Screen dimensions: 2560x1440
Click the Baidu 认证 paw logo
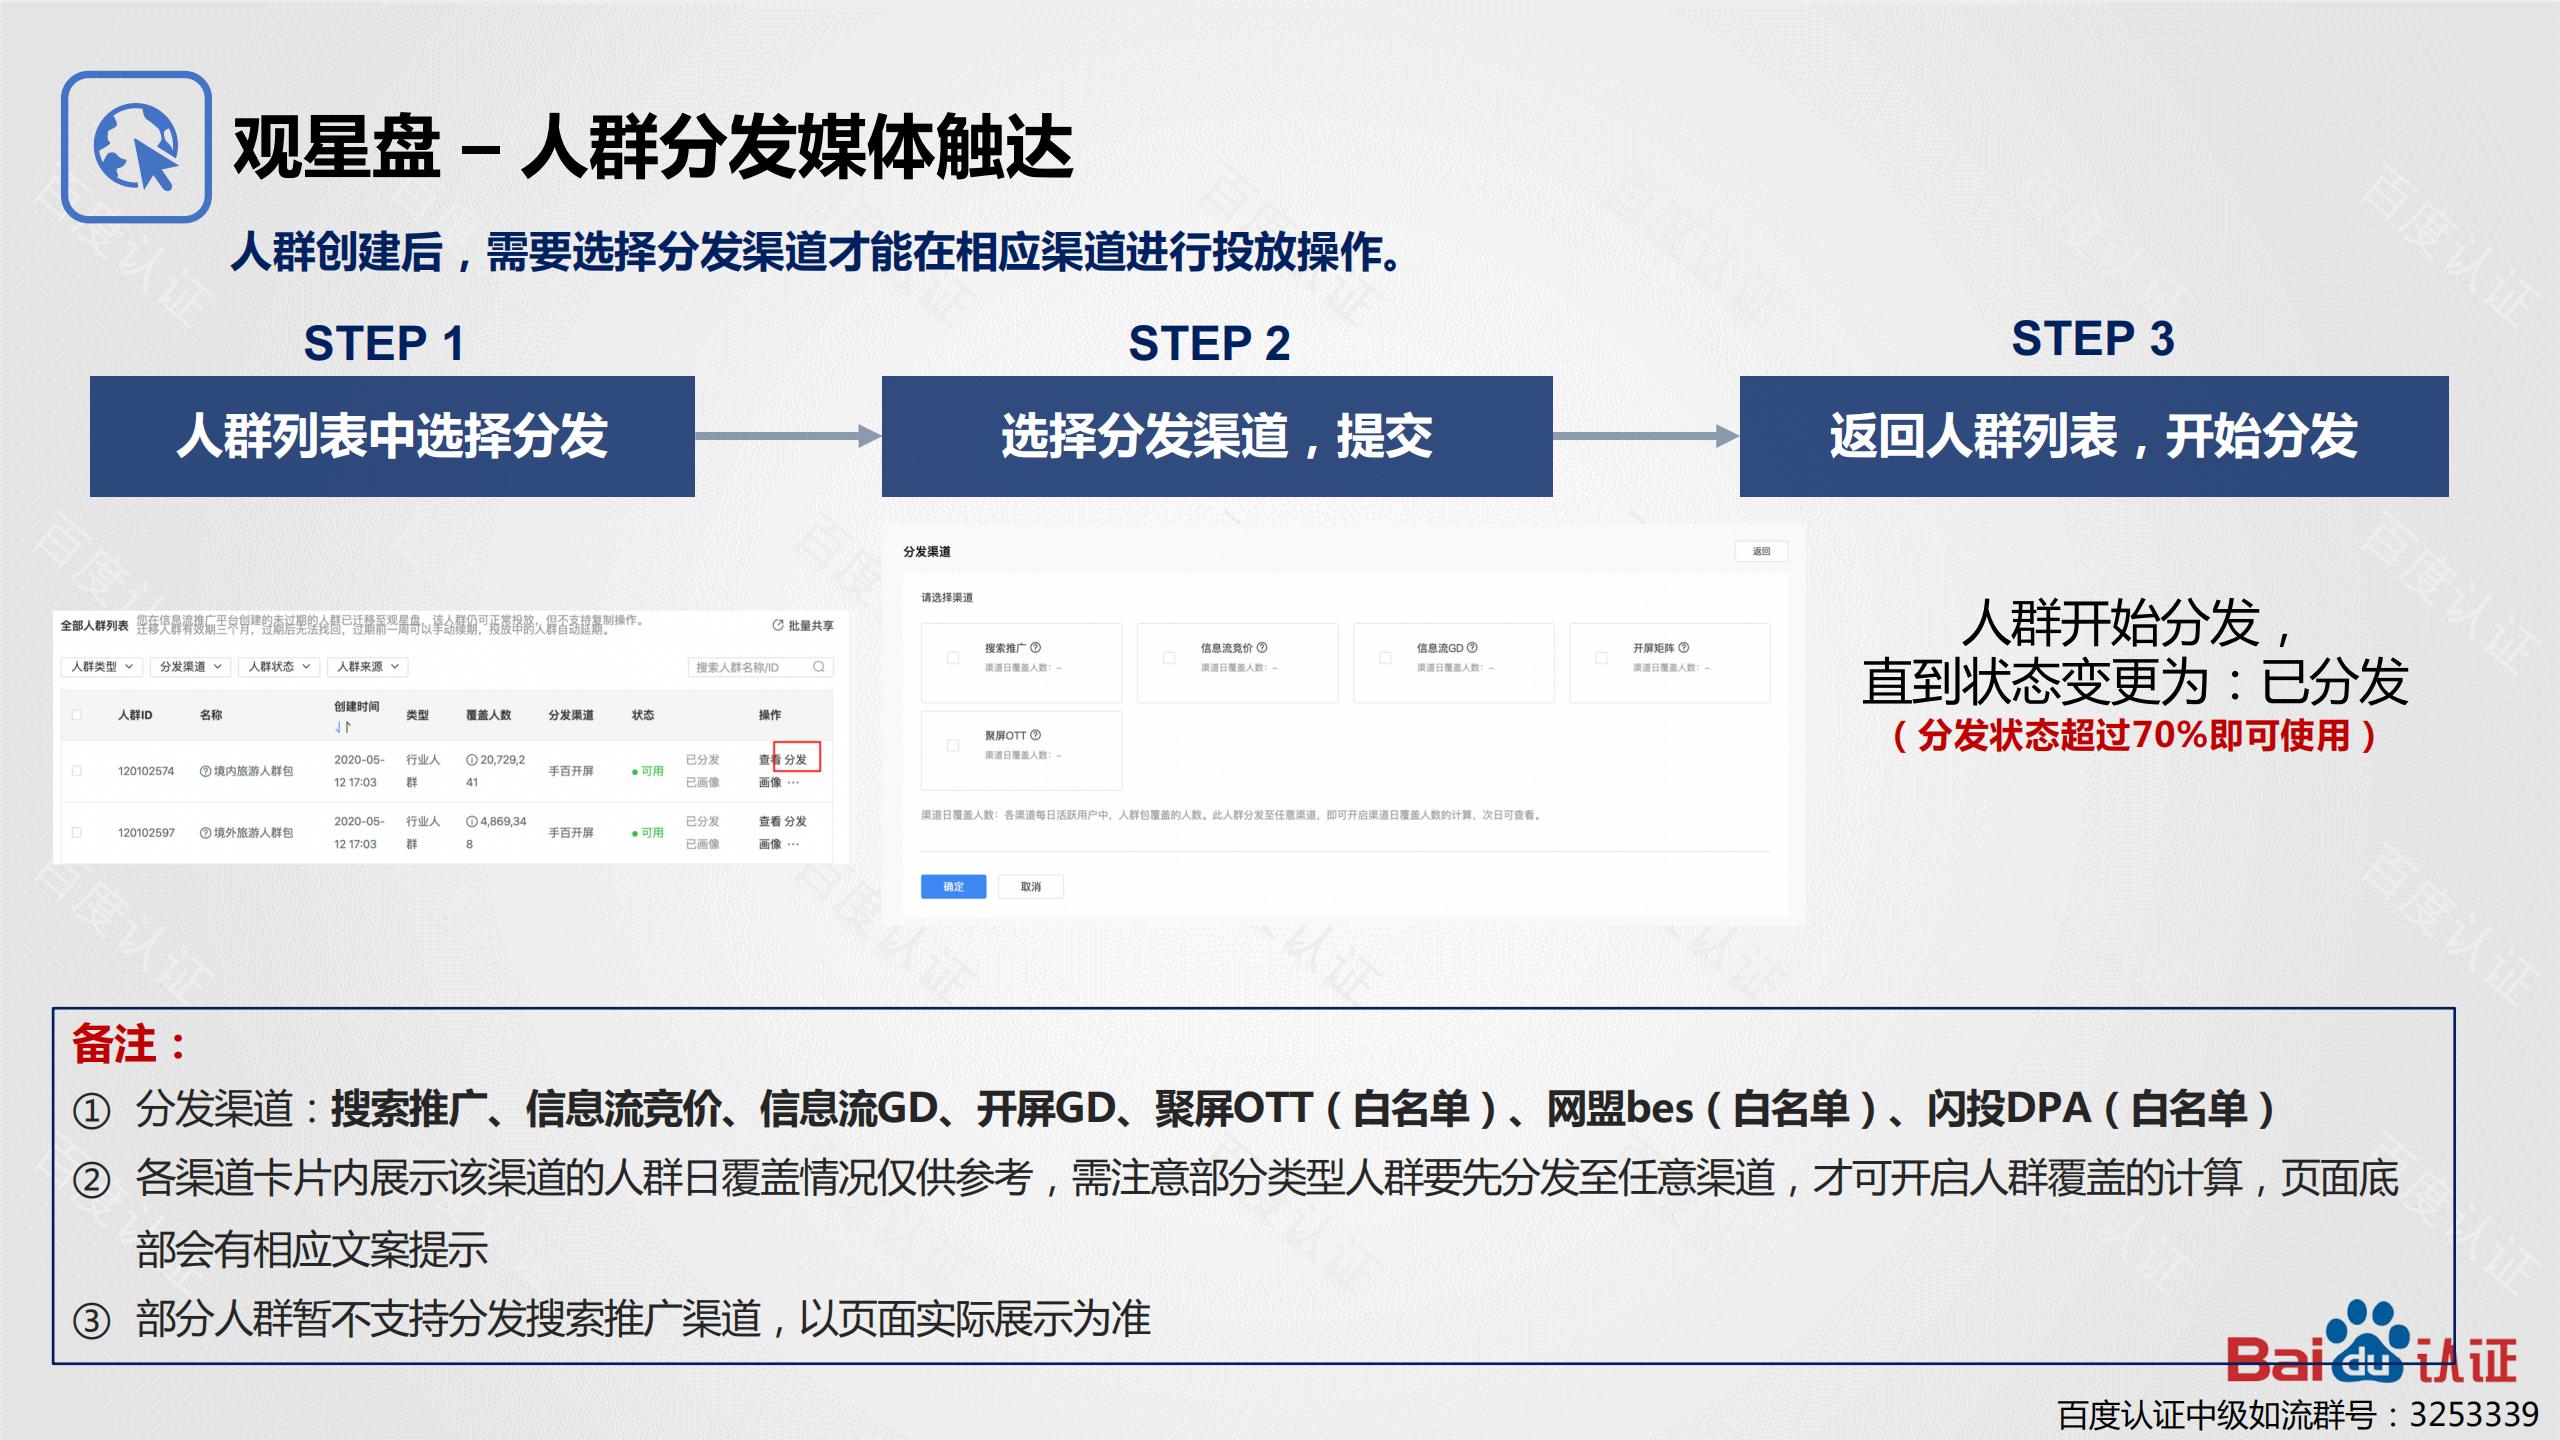coord(2371,1342)
